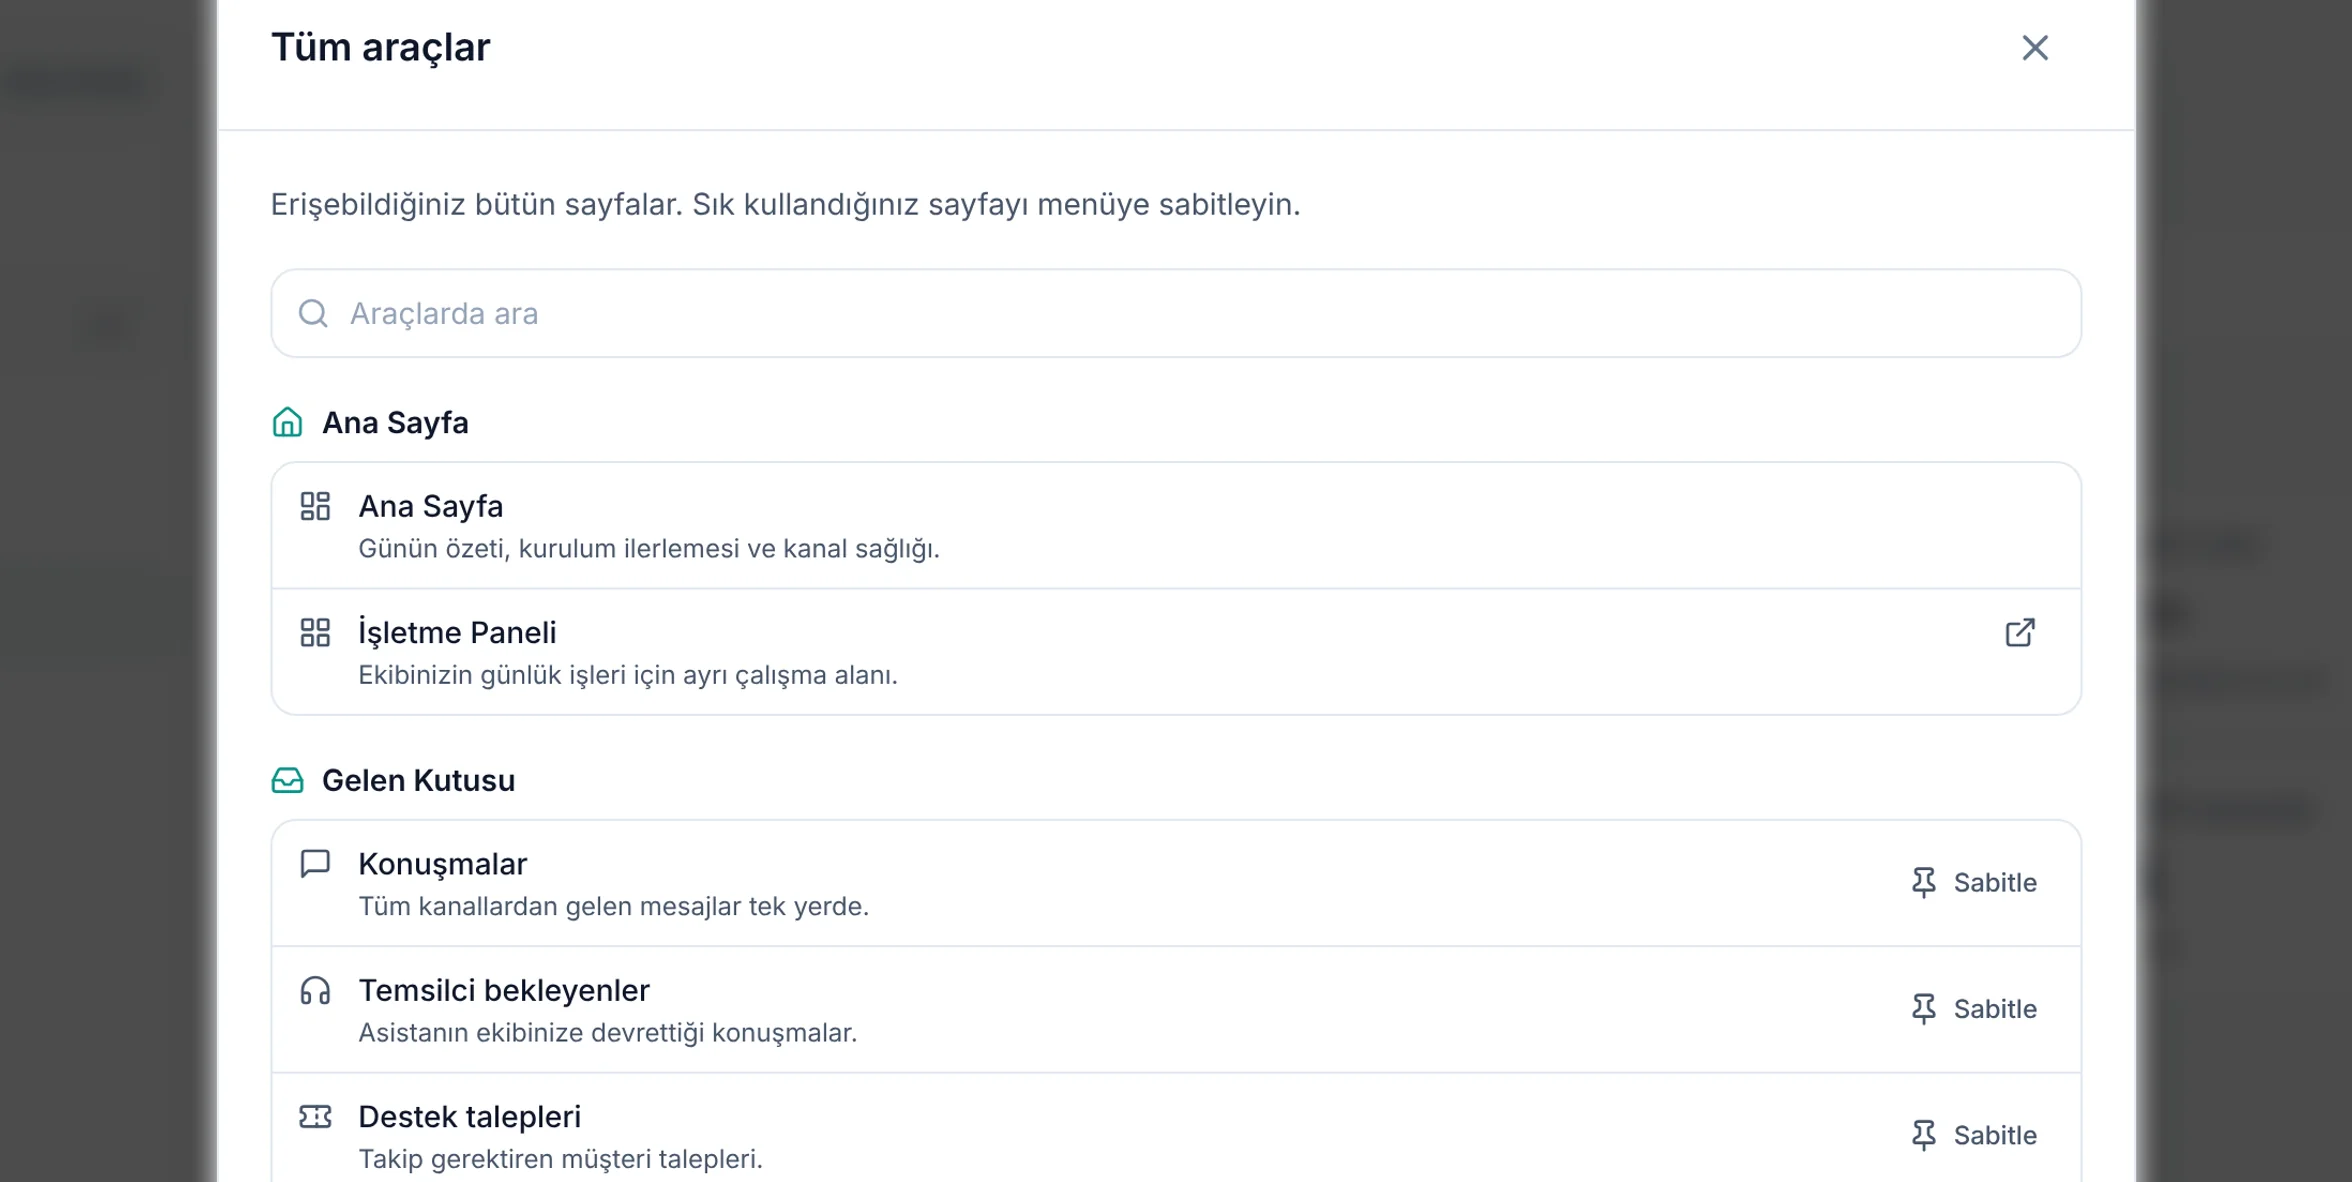Screen dimensions: 2352x1182
Task: Click the ticket icon for Destek talepleri
Action: tap(315, 1116)
